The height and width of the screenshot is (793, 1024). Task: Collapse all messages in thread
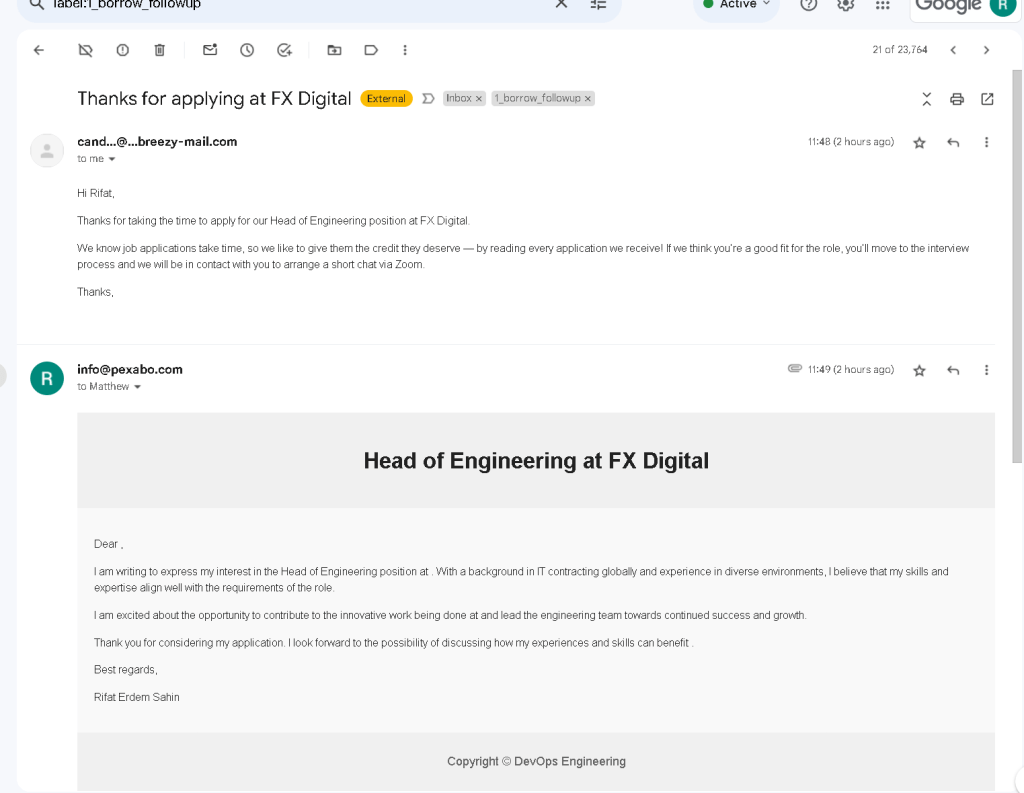(927, 99)
